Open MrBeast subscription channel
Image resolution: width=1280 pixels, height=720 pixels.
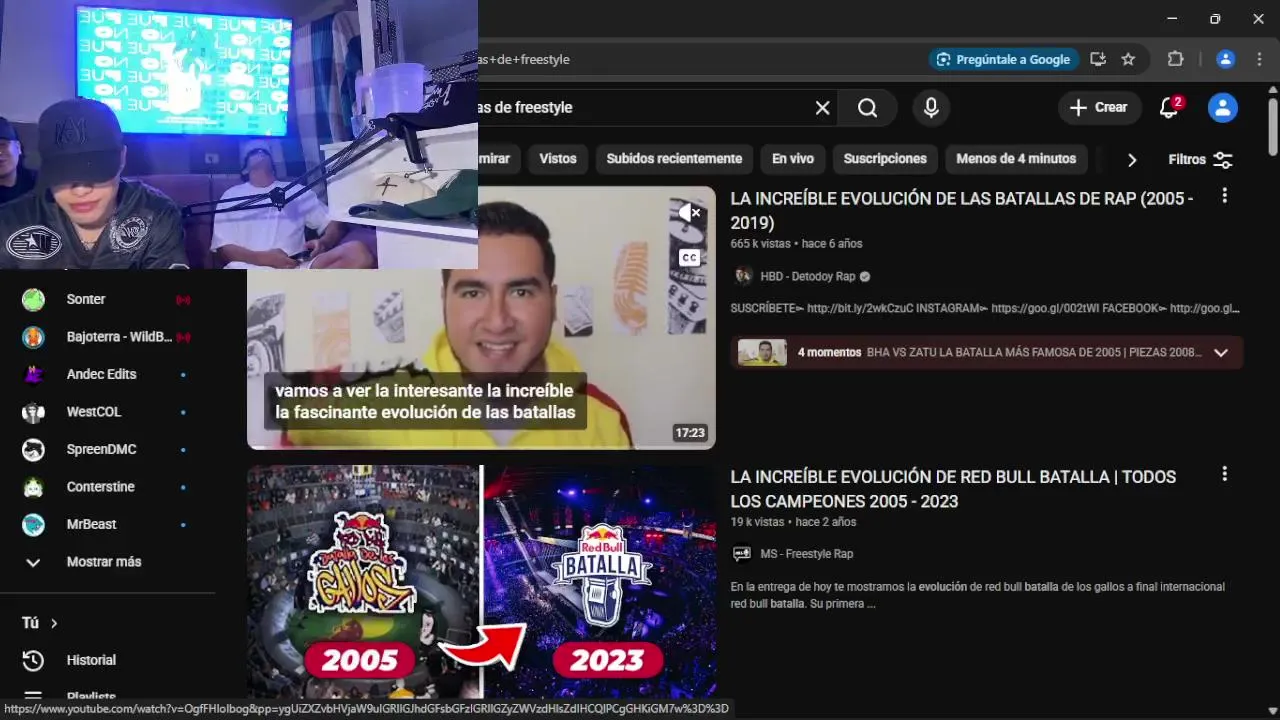[107, 524]
